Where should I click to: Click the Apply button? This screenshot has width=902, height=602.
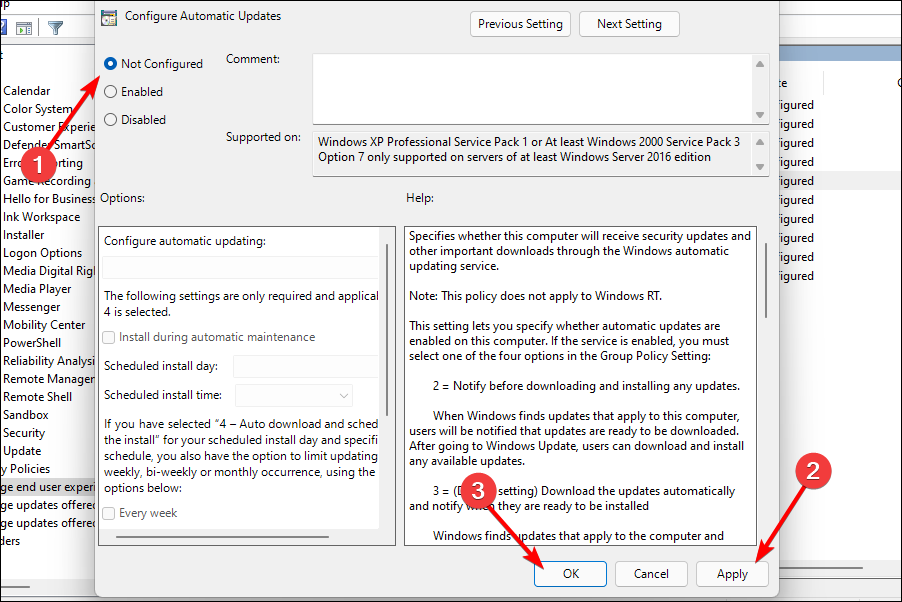pyautogui.click(x=732, y=574)
